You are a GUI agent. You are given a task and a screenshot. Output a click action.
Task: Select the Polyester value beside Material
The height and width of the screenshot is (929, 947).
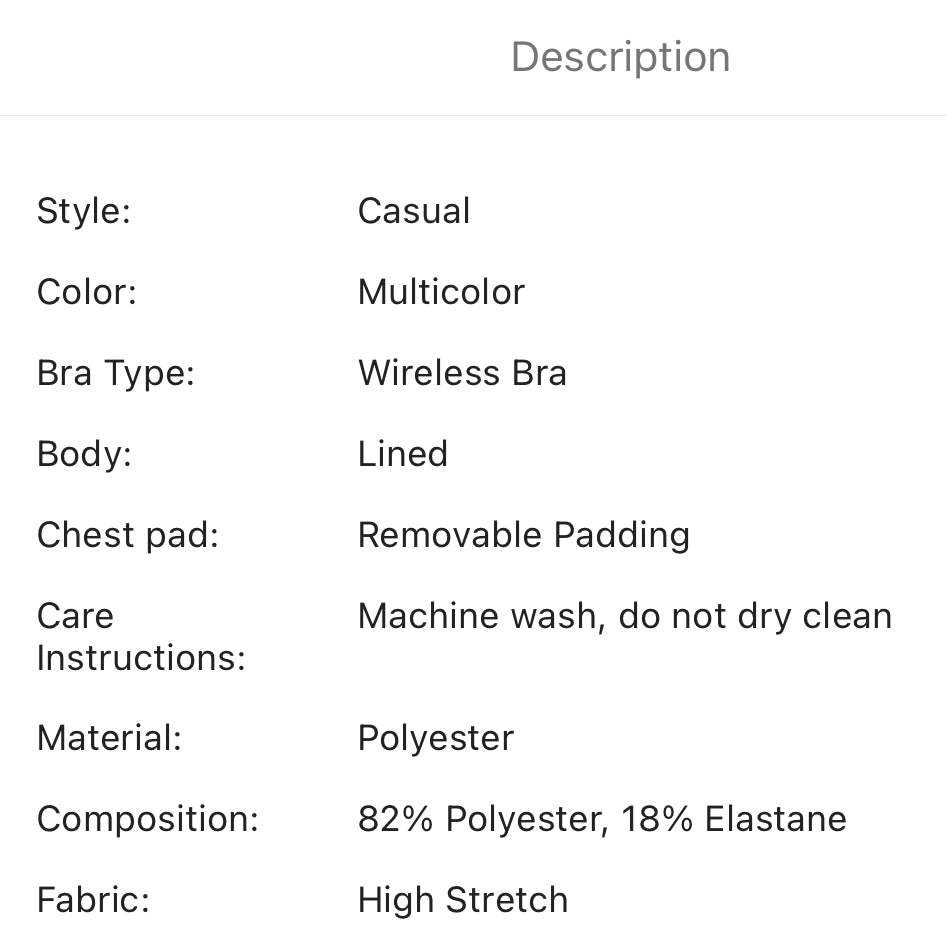click(436, 738)
